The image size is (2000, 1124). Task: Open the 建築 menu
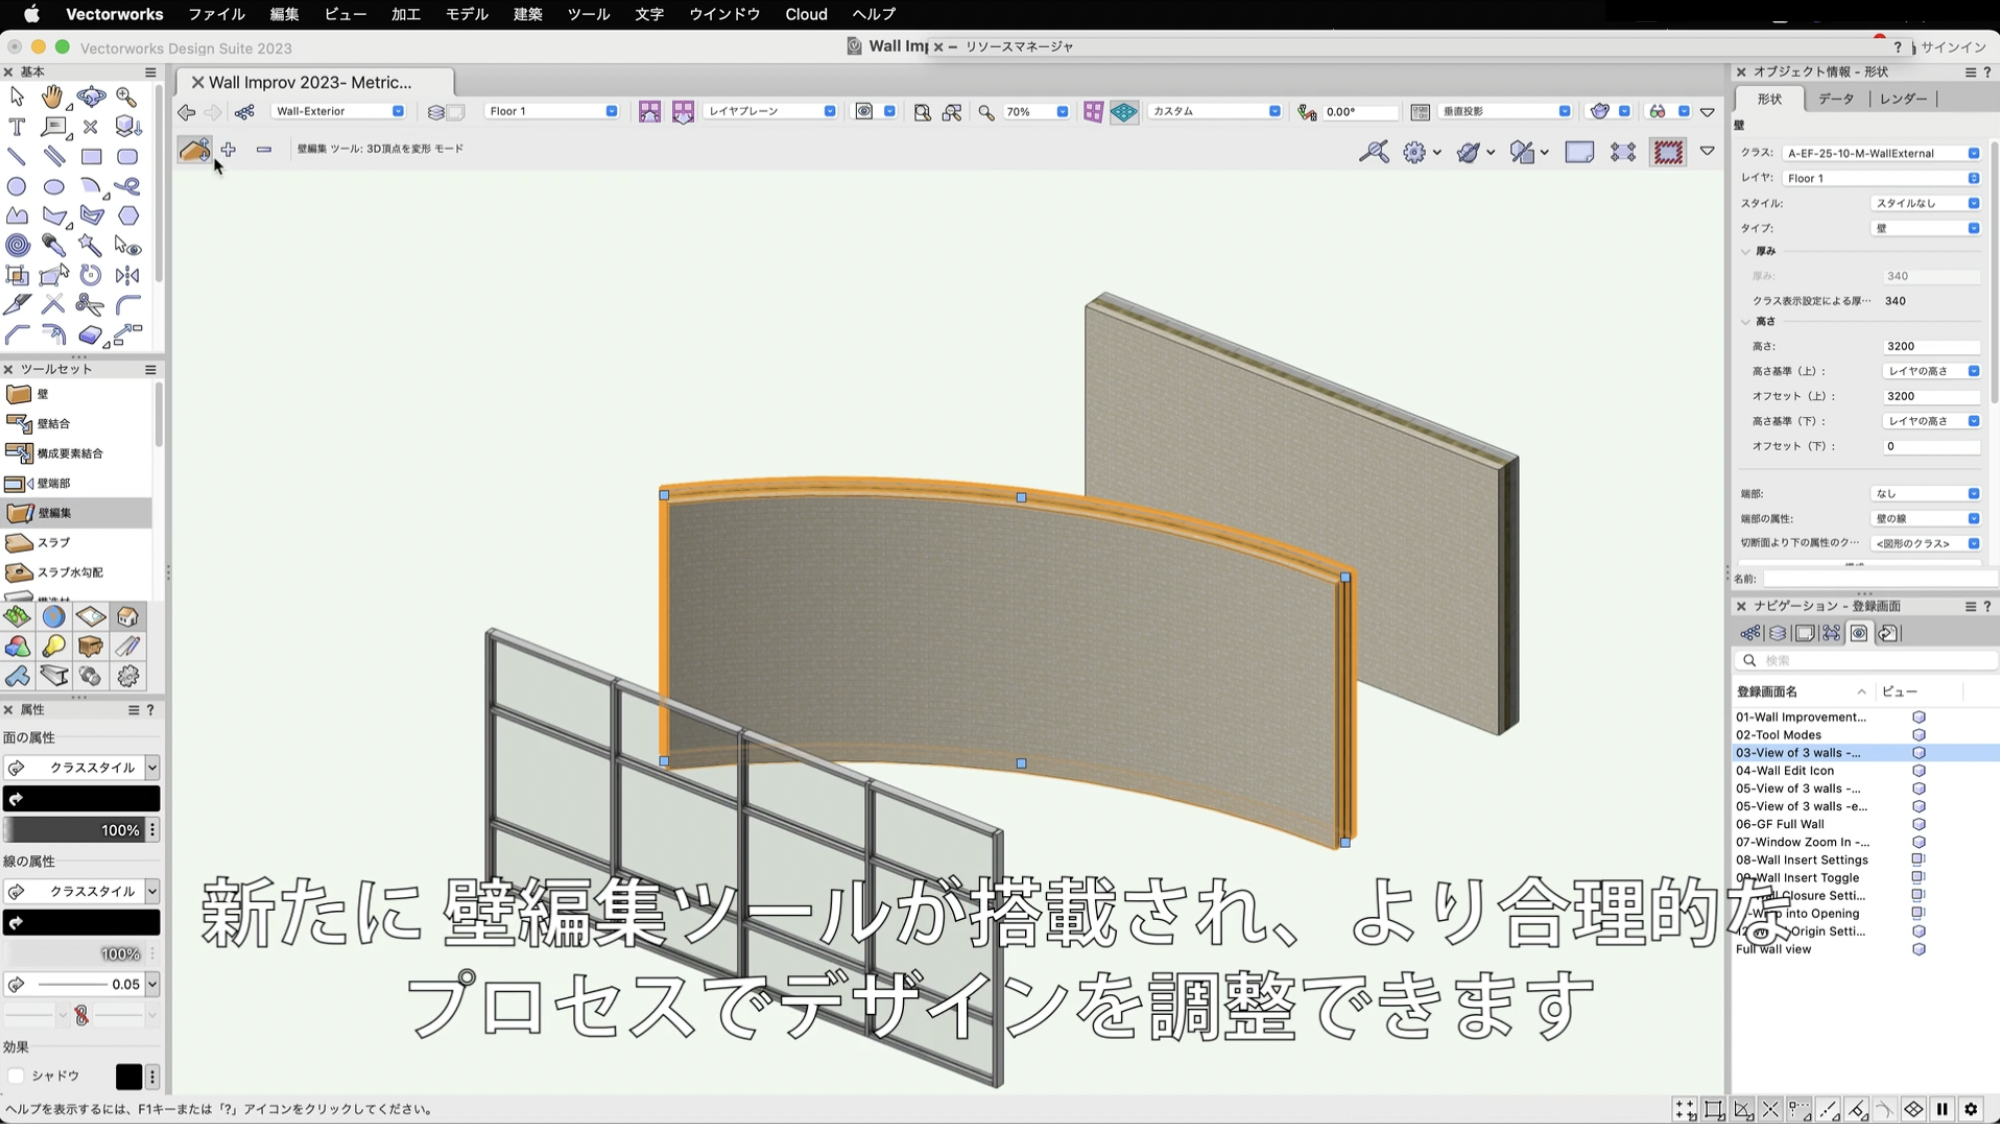point(528,14)
